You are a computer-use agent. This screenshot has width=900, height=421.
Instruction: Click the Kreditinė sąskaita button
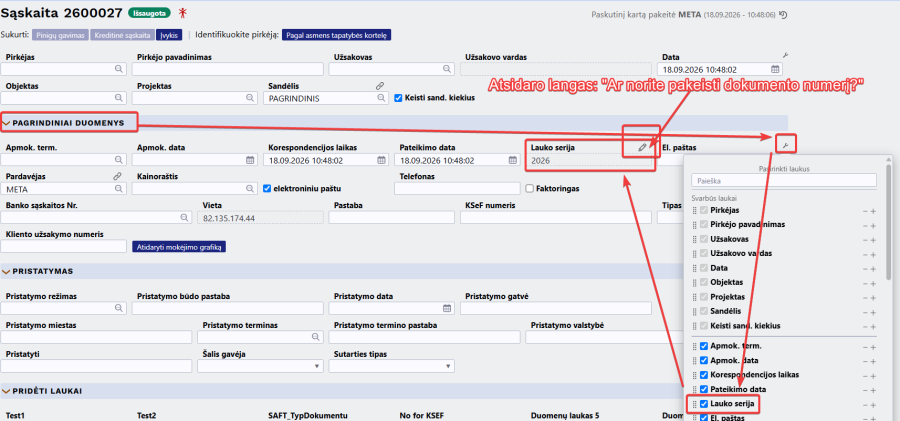pyautogui.click(x=121, y=35)
